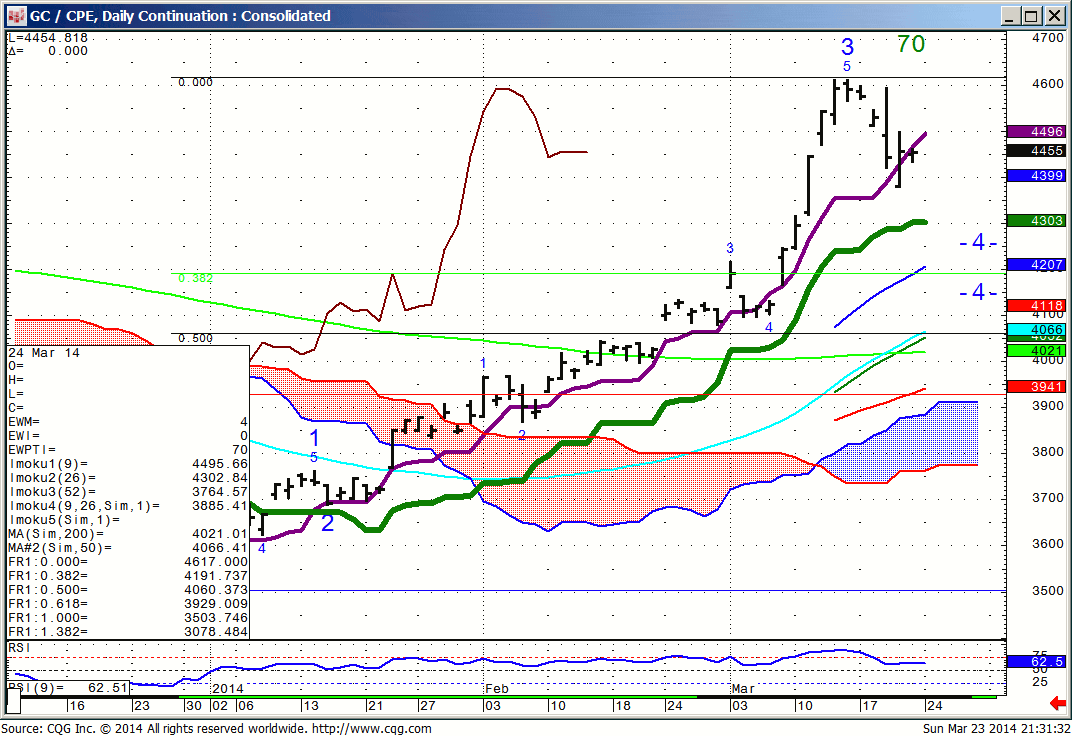Click the '16' date tick on the time axis
The width and height of the screenshot is (1072, 736).
click(x=77, y=706)
